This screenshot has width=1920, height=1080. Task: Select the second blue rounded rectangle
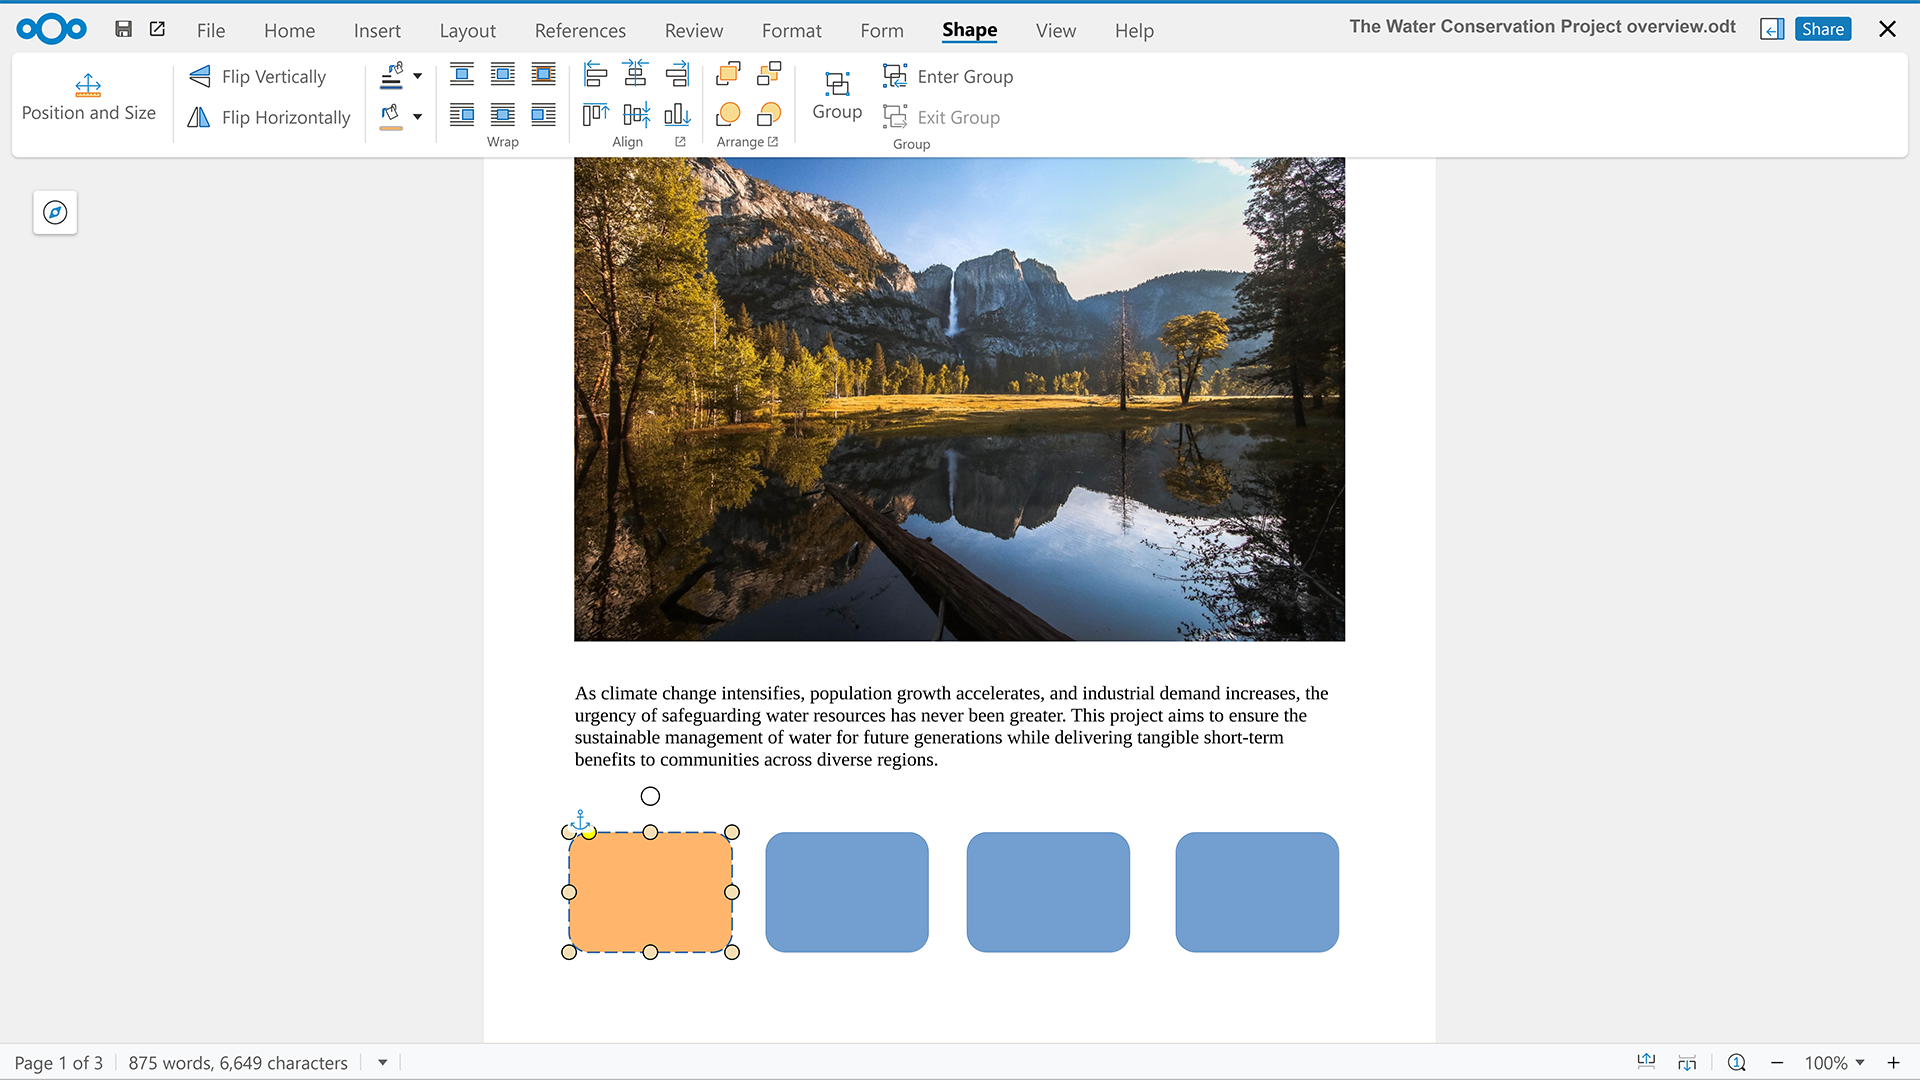pos(1048,892)
